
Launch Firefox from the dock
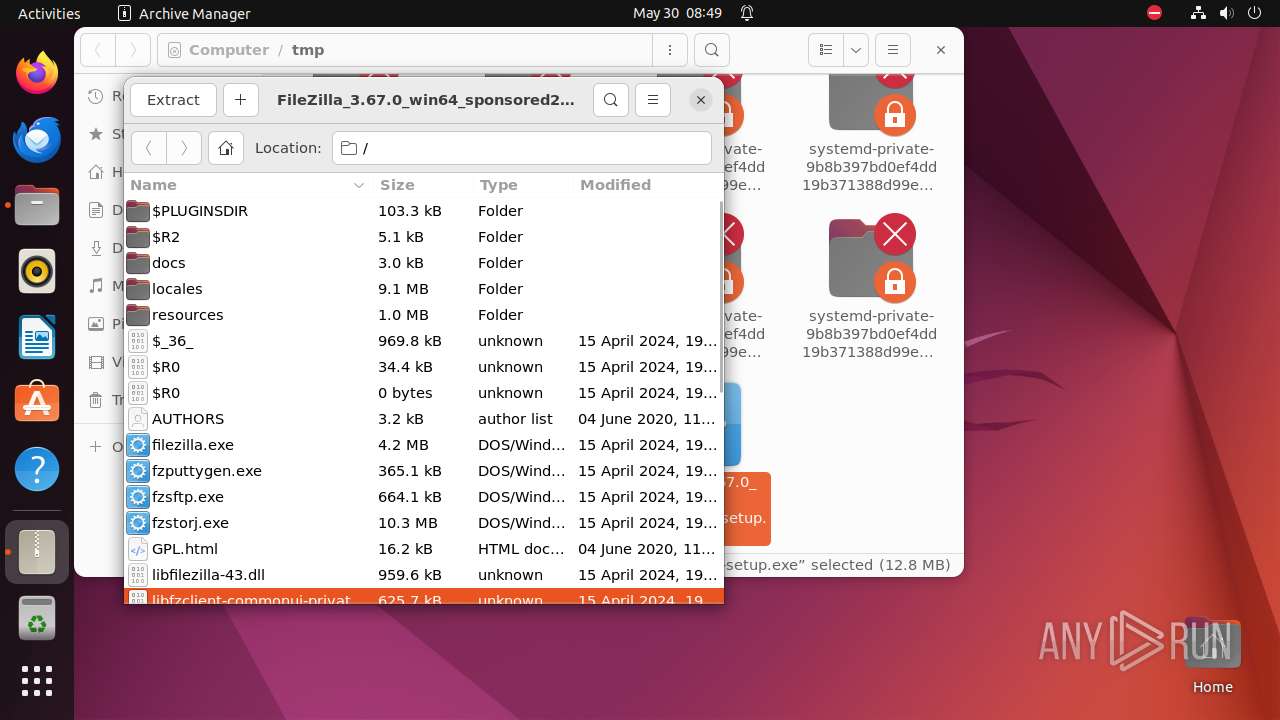[x=37, y=73]
